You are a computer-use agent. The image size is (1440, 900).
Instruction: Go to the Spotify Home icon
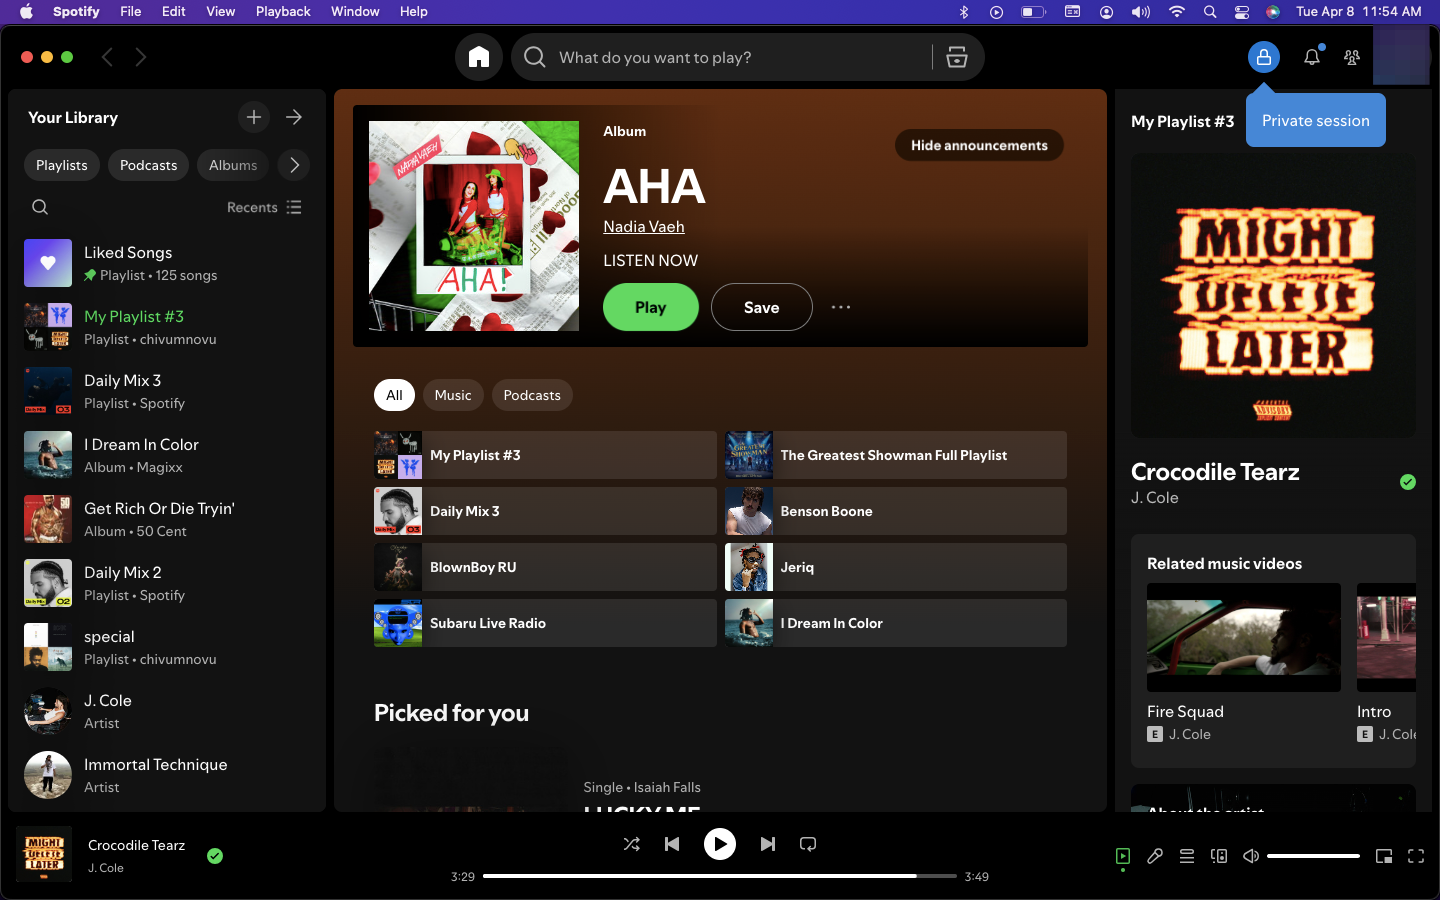(479, 57)
